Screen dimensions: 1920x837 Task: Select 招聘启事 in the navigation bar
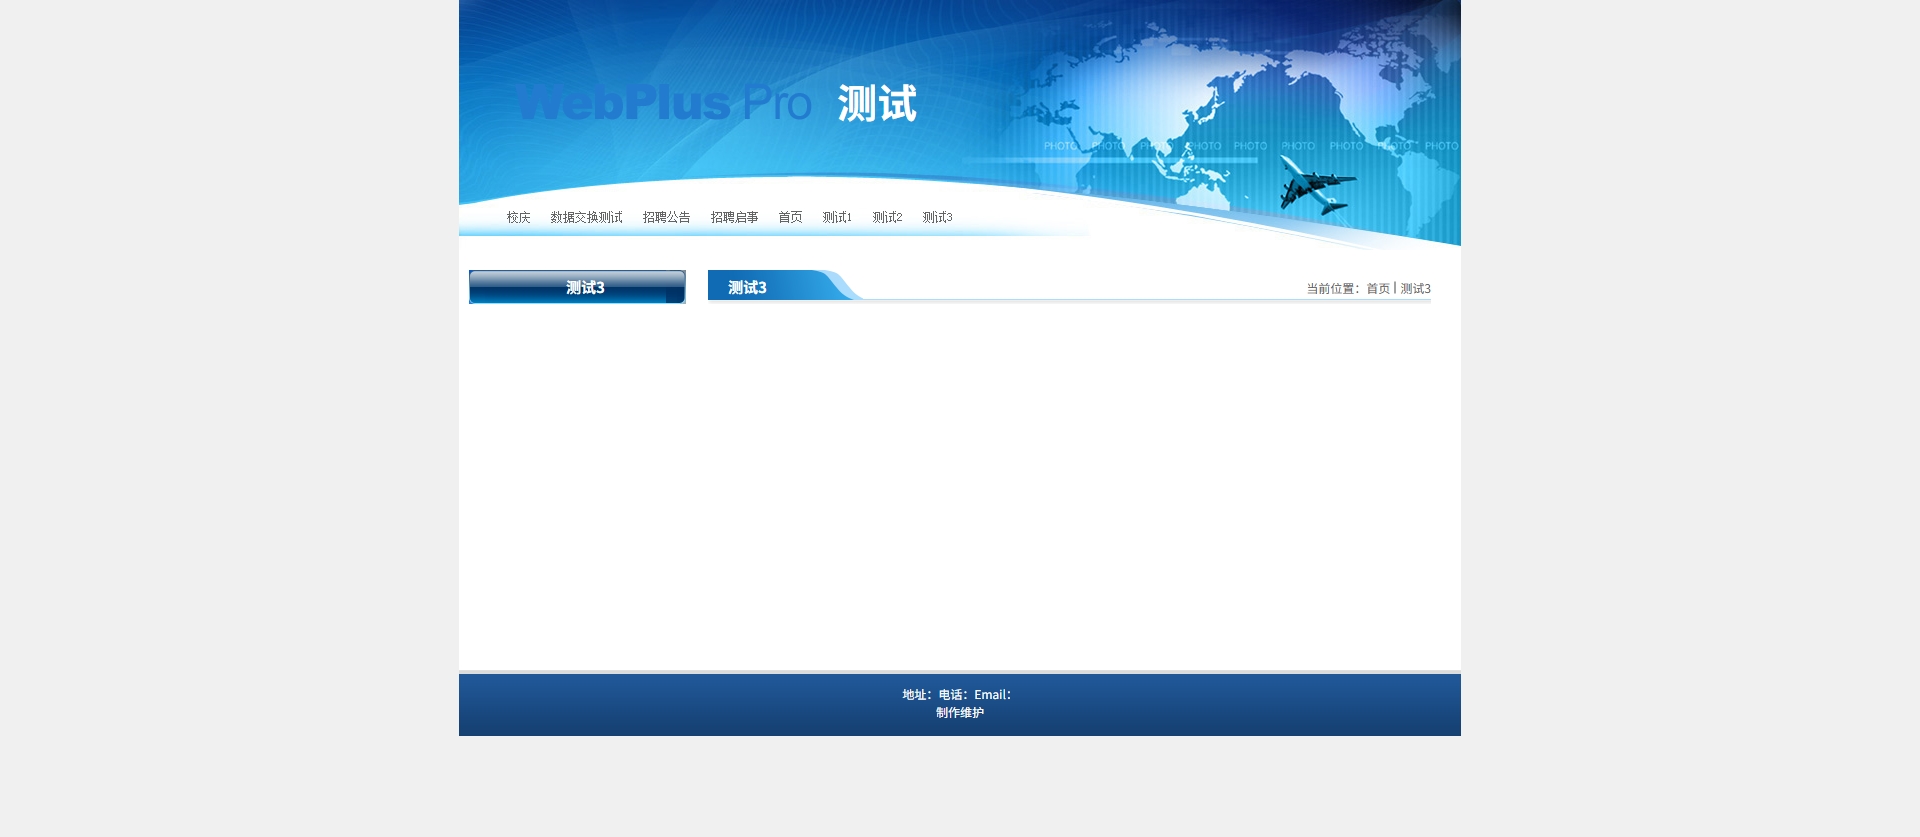coord(734,217)
